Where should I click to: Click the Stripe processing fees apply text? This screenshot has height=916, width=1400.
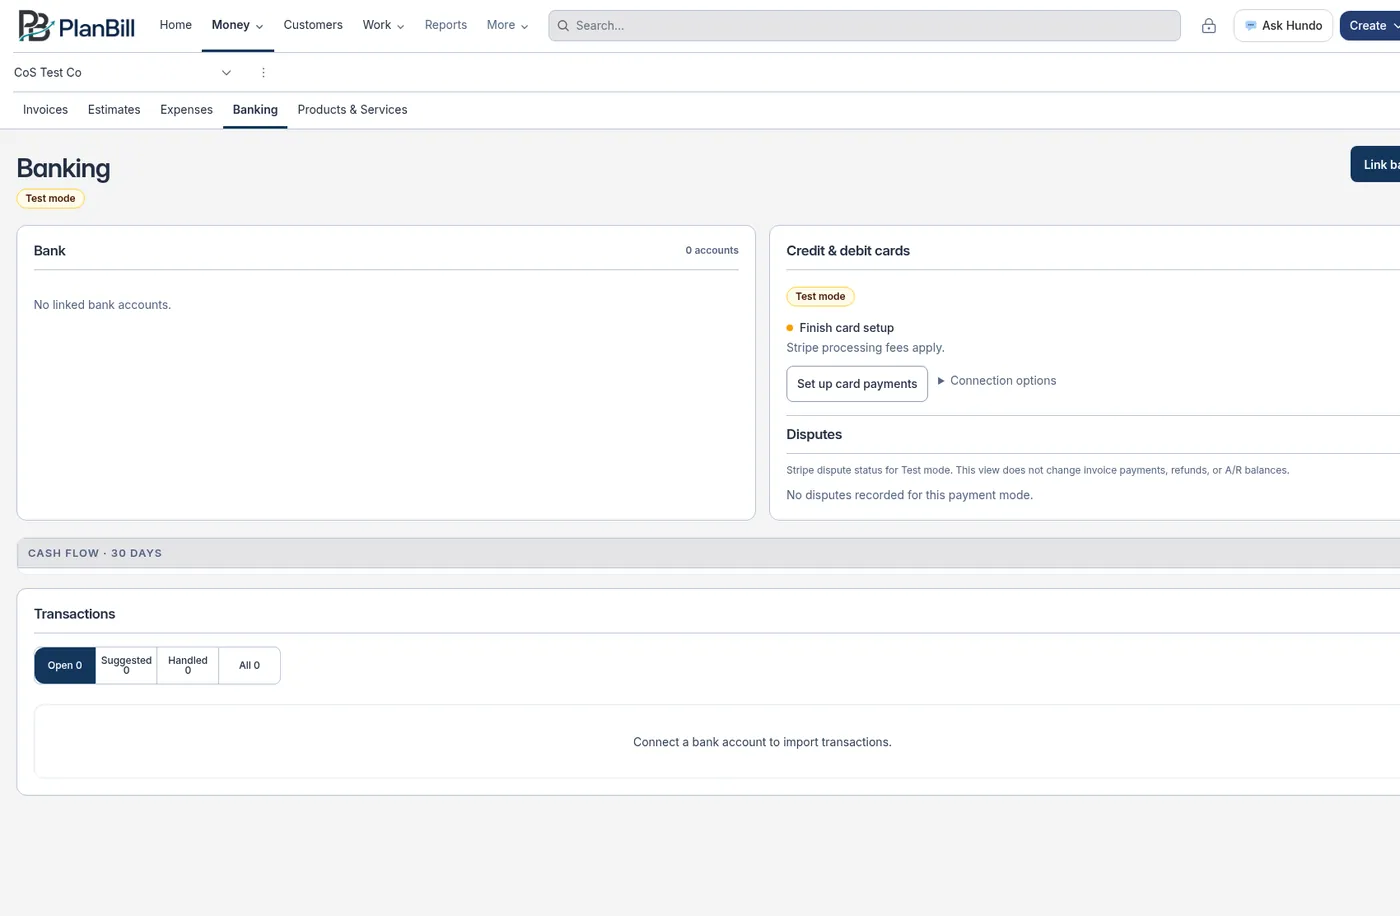click(x=866, y=348)
